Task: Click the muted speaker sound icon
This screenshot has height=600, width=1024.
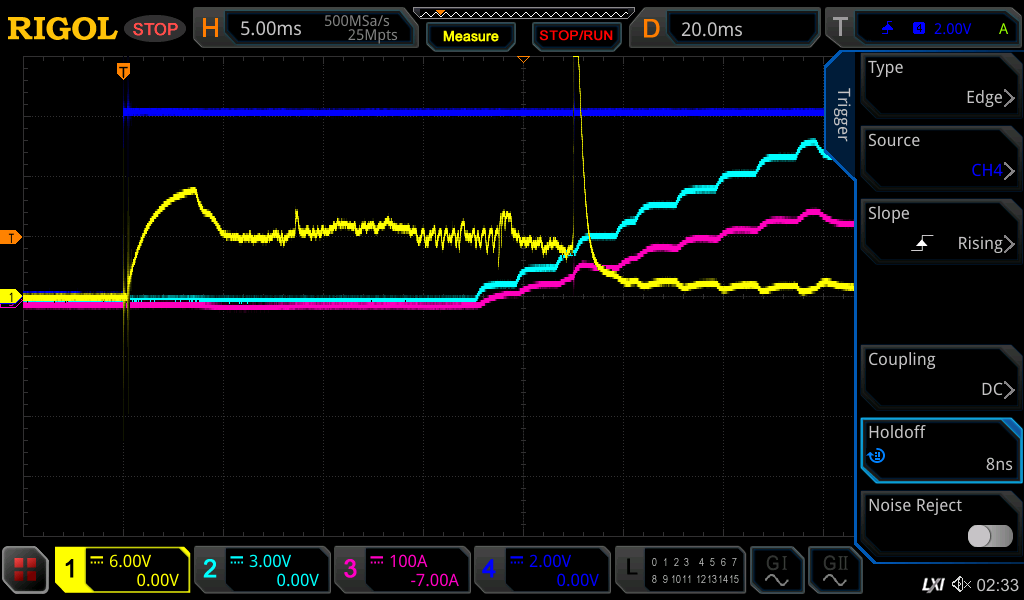Action: coord(961,583)
